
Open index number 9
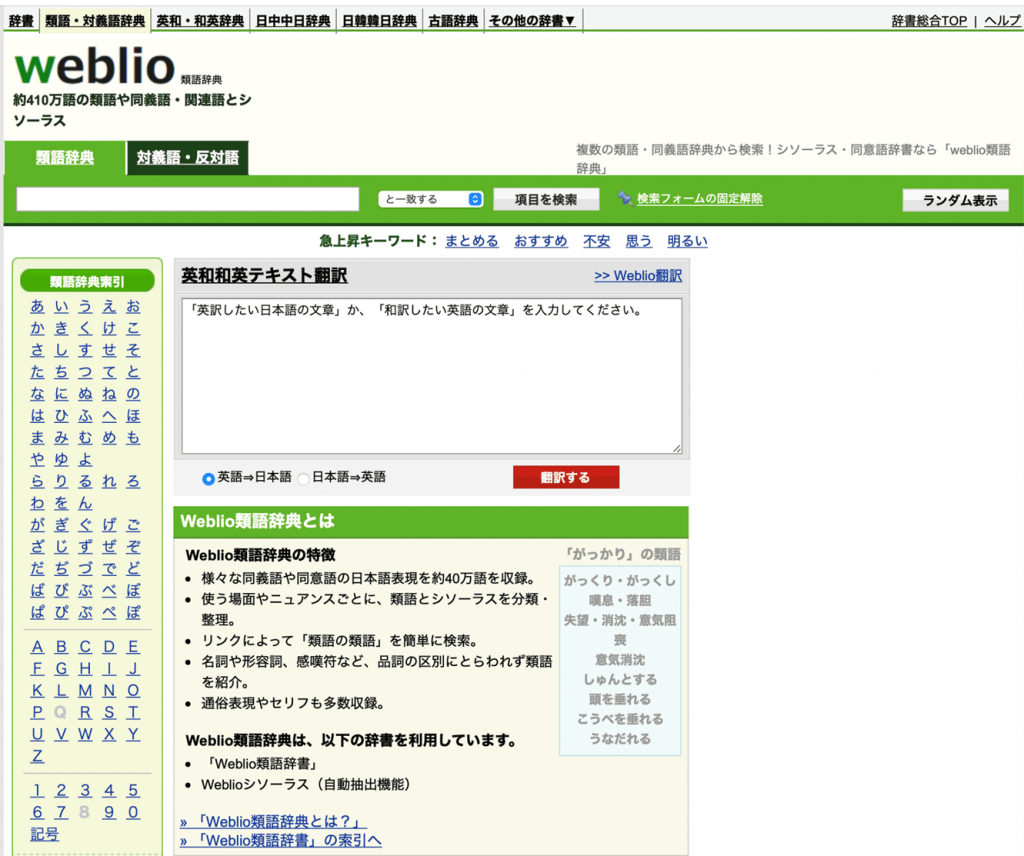[x=109, y=812]
